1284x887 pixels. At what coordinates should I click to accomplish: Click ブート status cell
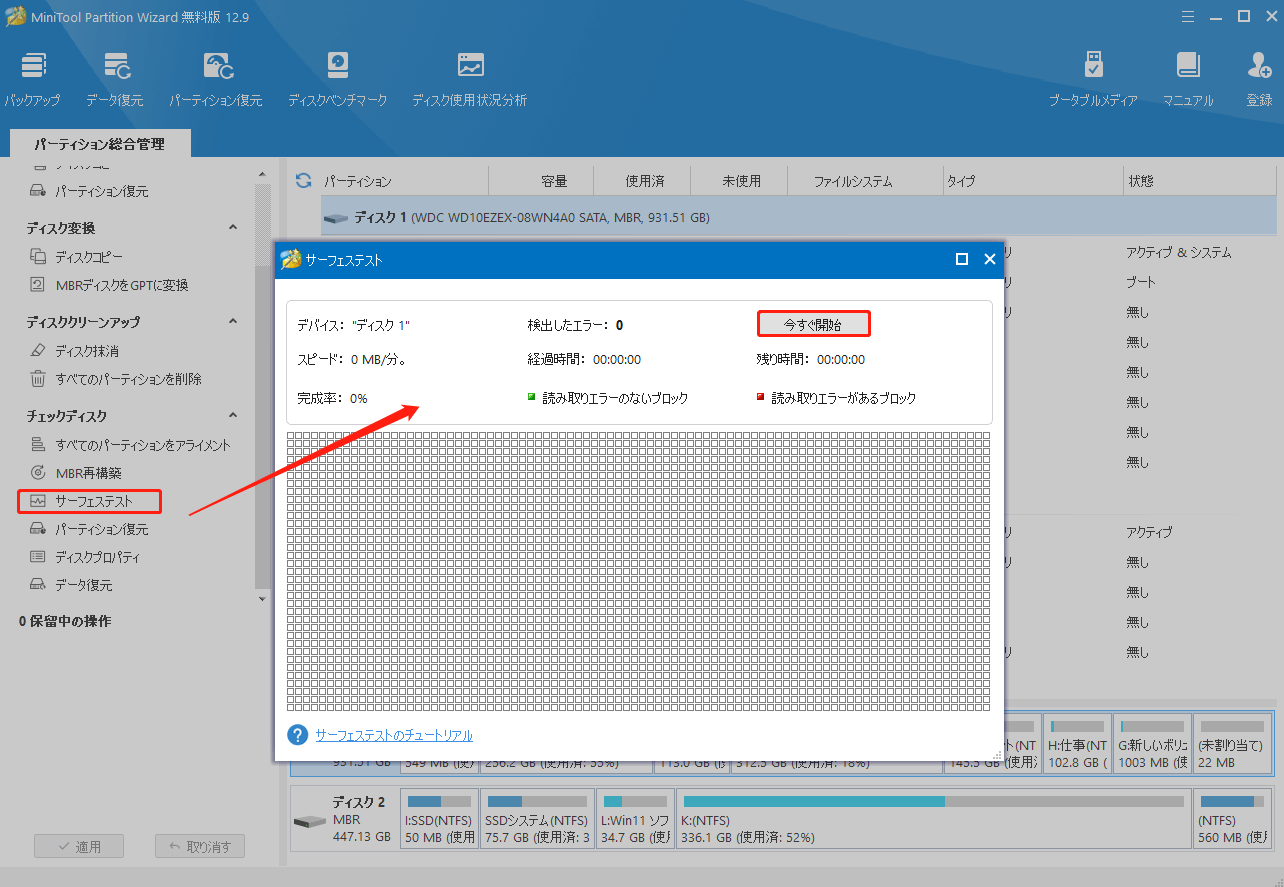point(1141,283)
